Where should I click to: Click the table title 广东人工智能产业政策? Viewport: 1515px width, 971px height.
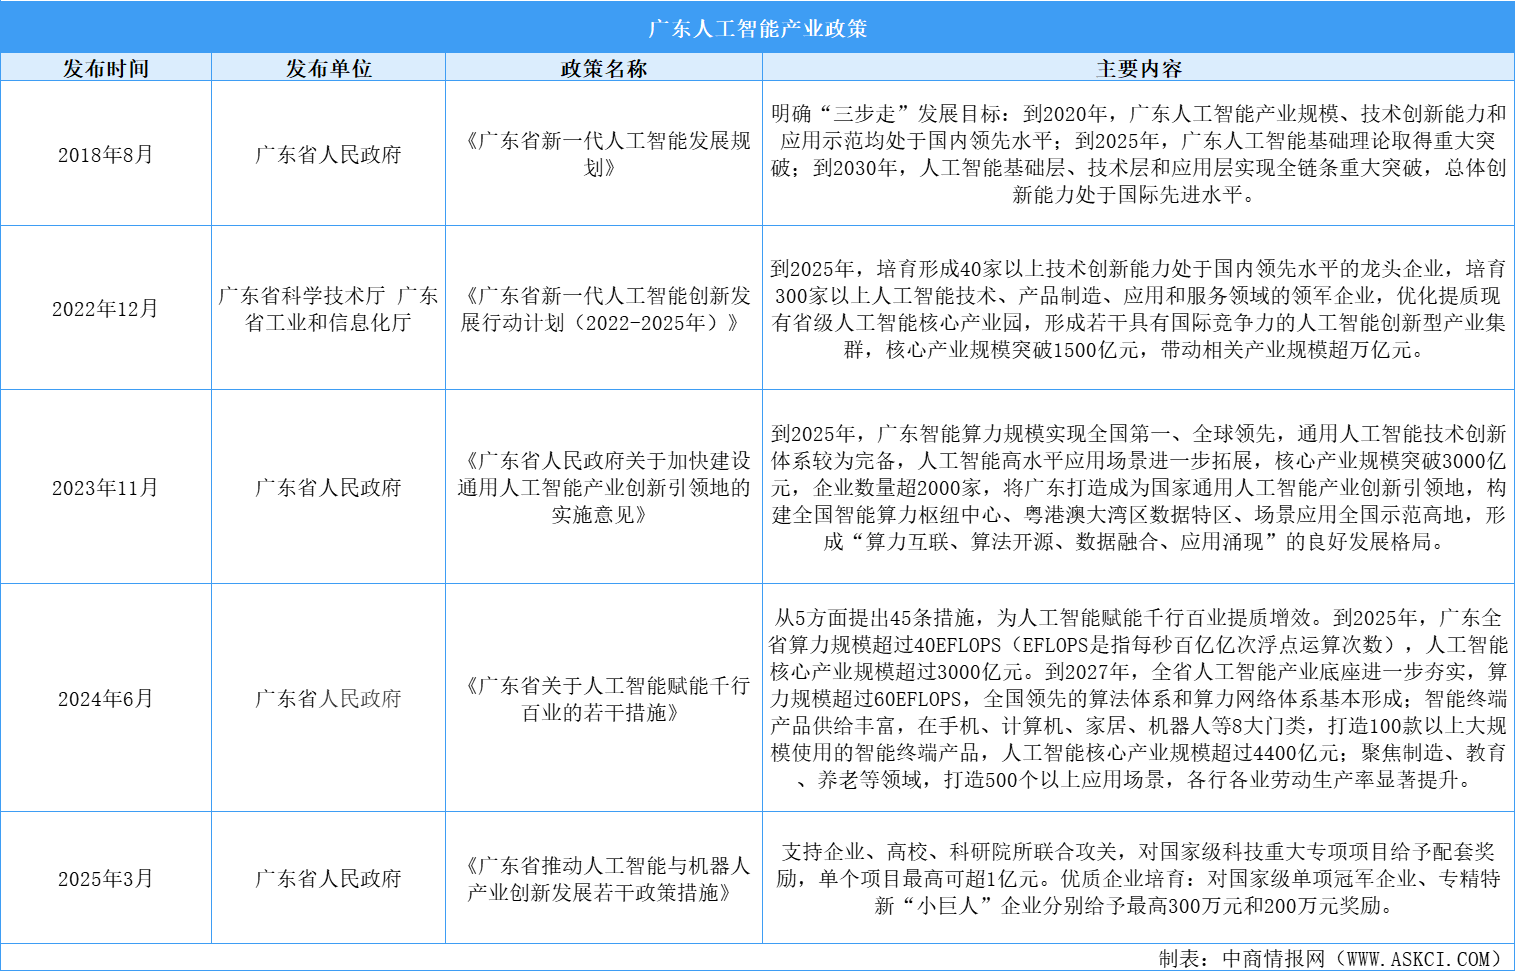tap(757, 28)
